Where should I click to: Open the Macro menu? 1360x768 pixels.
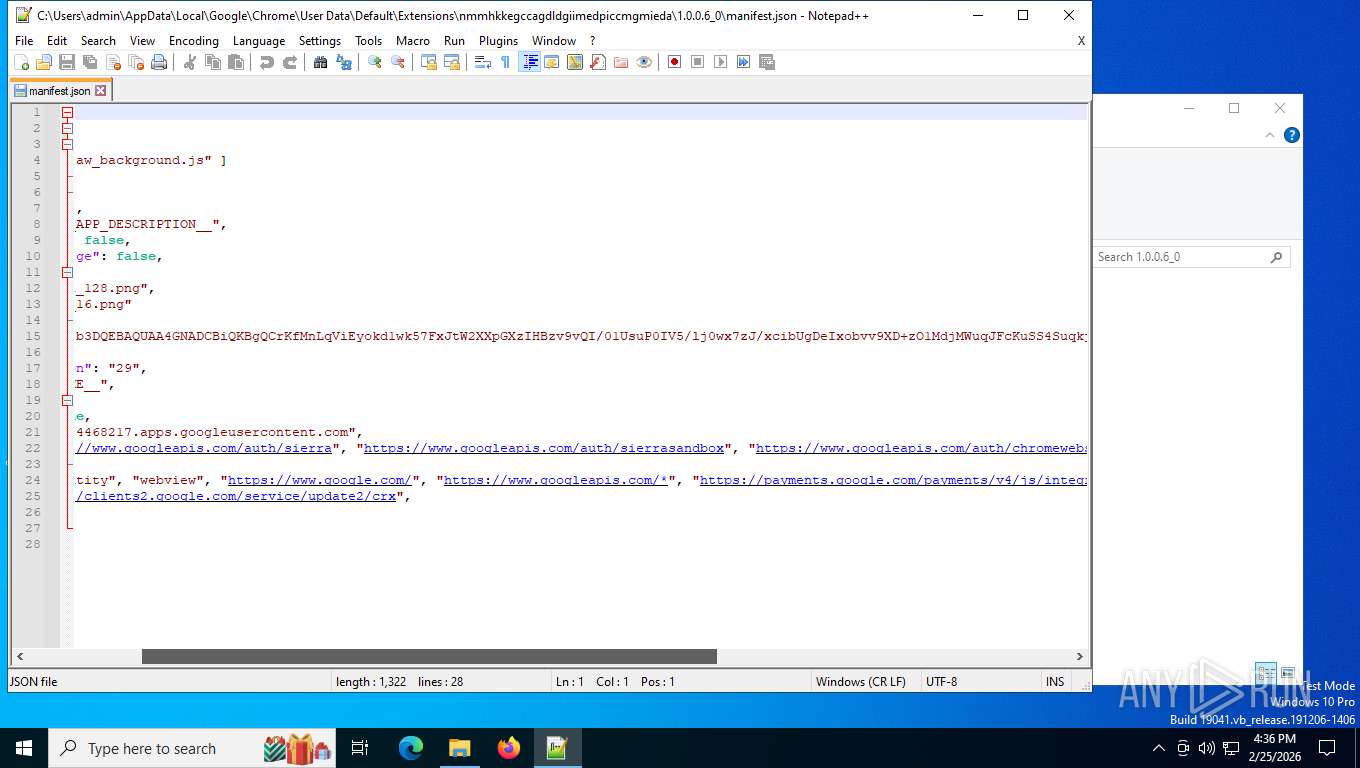412,40
